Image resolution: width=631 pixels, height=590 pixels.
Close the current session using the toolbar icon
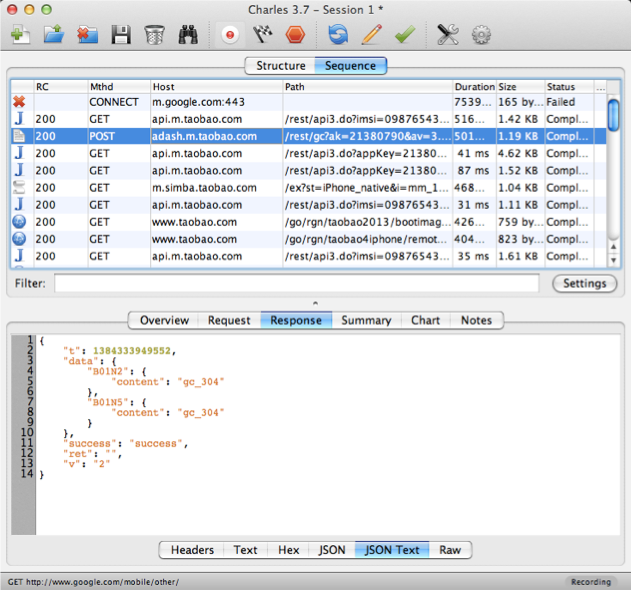[x=87, y=35]
